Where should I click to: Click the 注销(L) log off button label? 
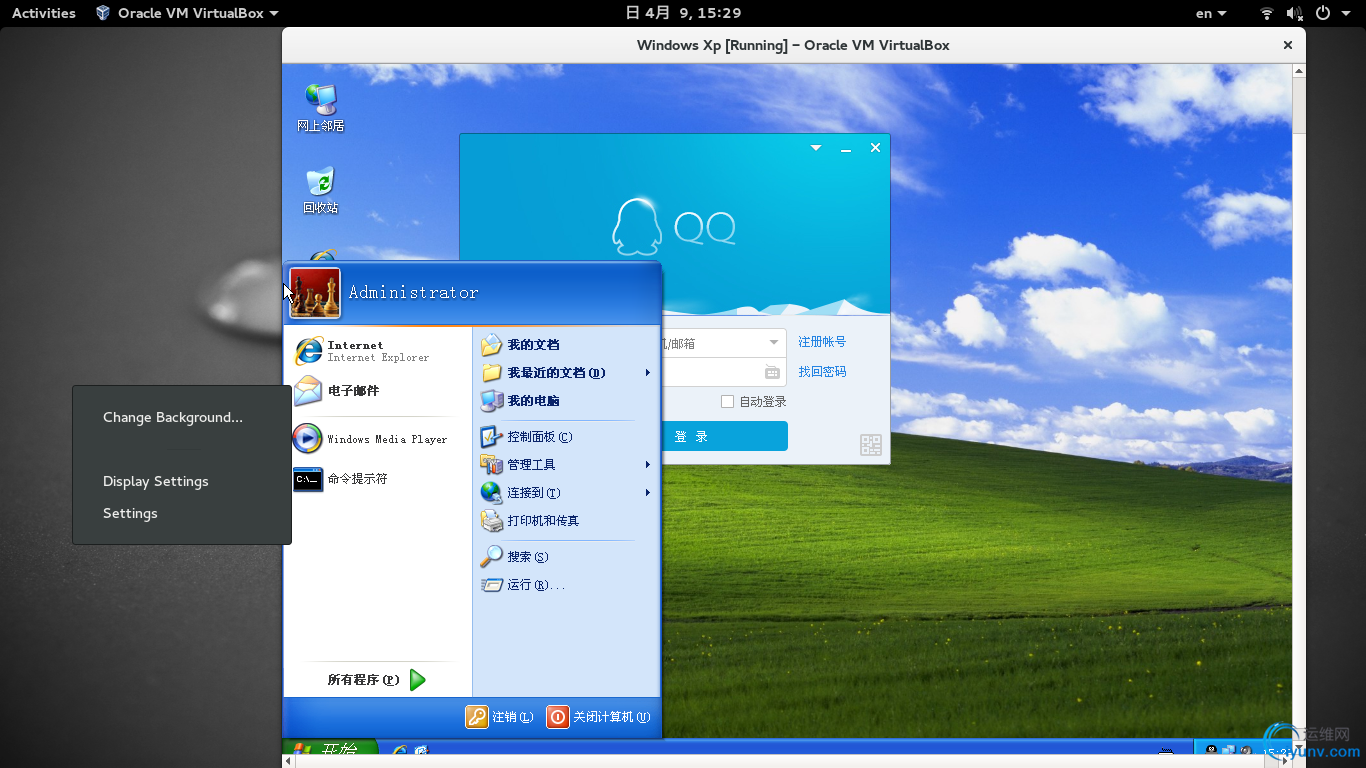pos(512,717)
